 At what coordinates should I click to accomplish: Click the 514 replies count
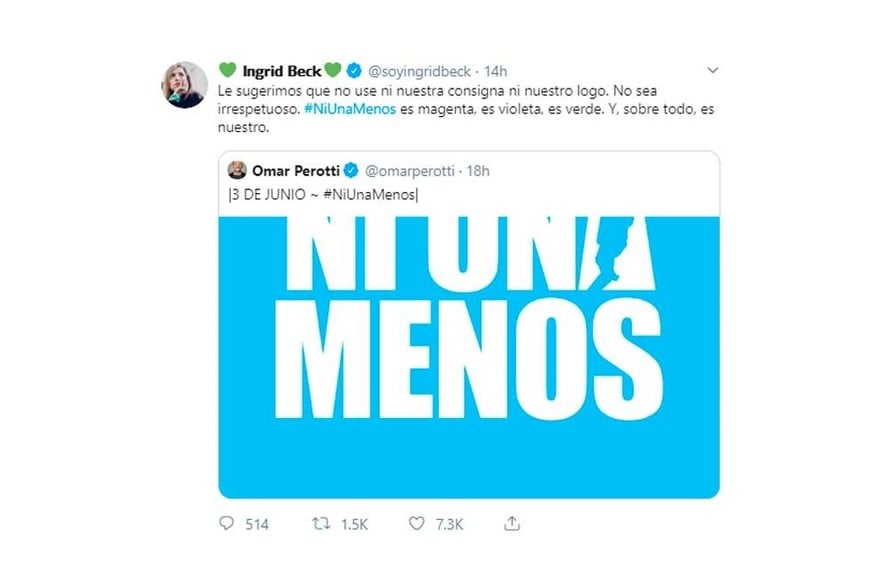pyautogui.click(x=257, y=524)
